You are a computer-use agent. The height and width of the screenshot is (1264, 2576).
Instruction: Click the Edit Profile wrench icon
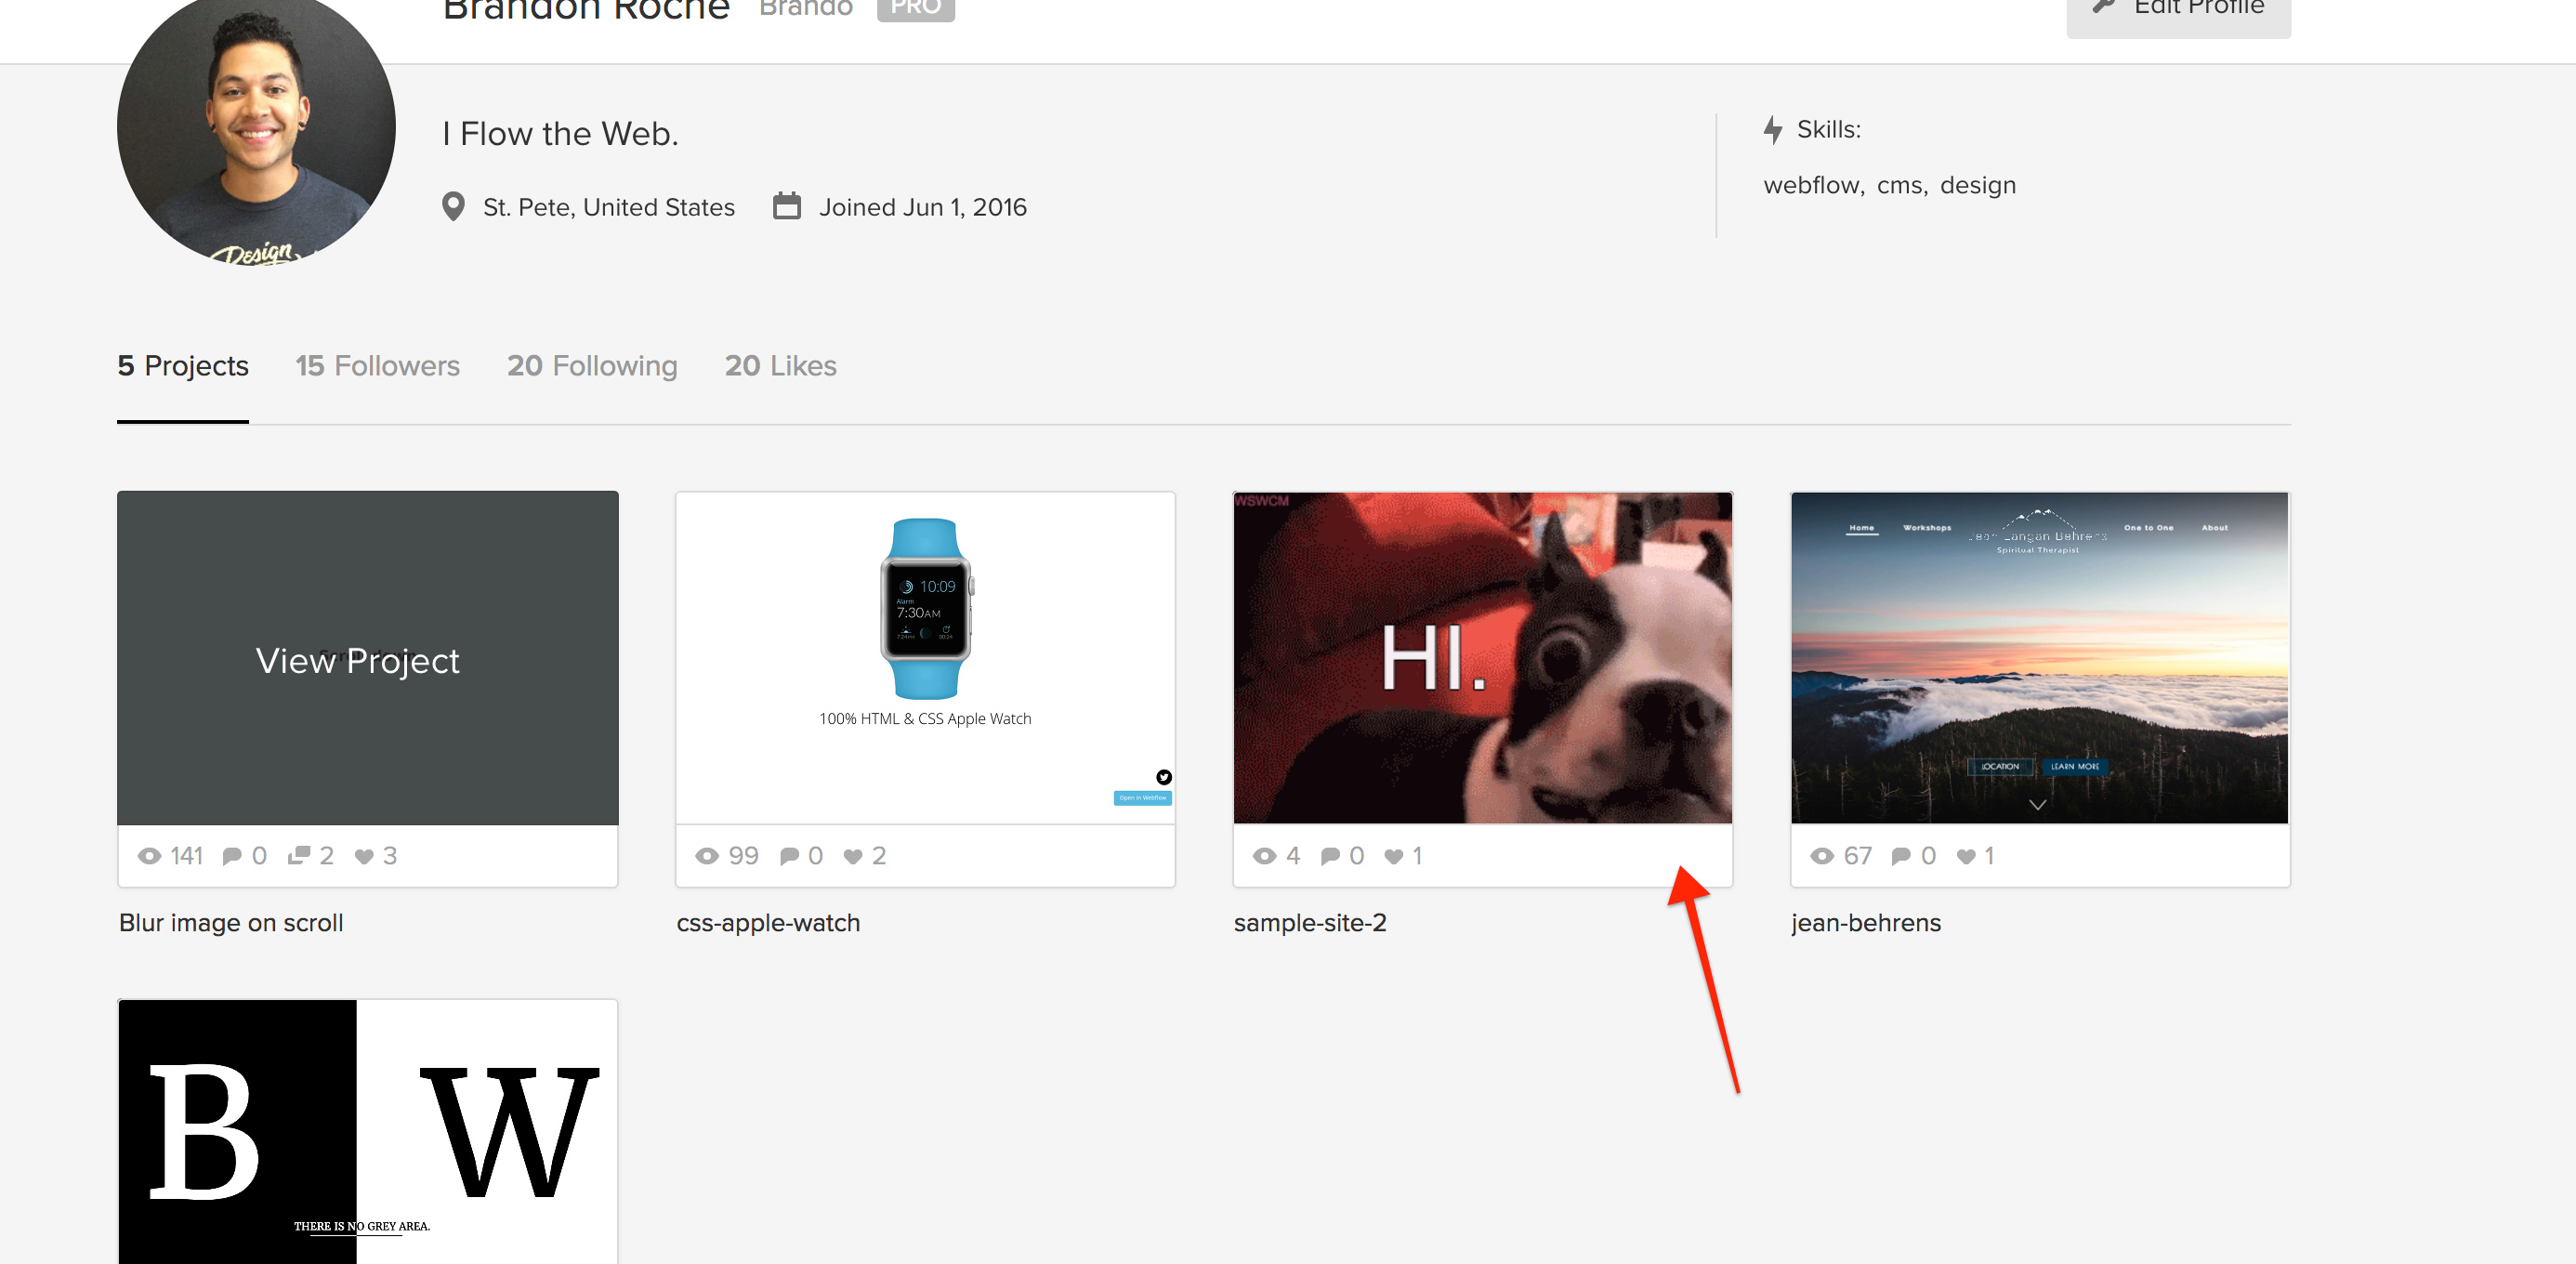(2104, 6)
